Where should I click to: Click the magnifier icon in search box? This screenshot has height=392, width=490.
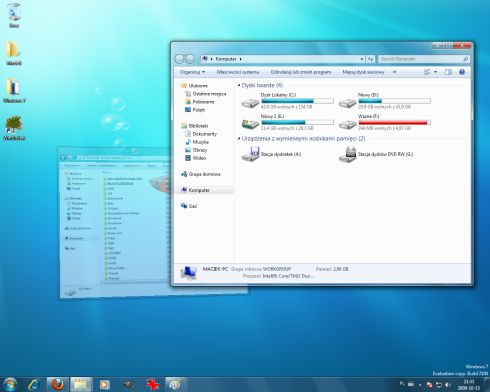(466, 59)
